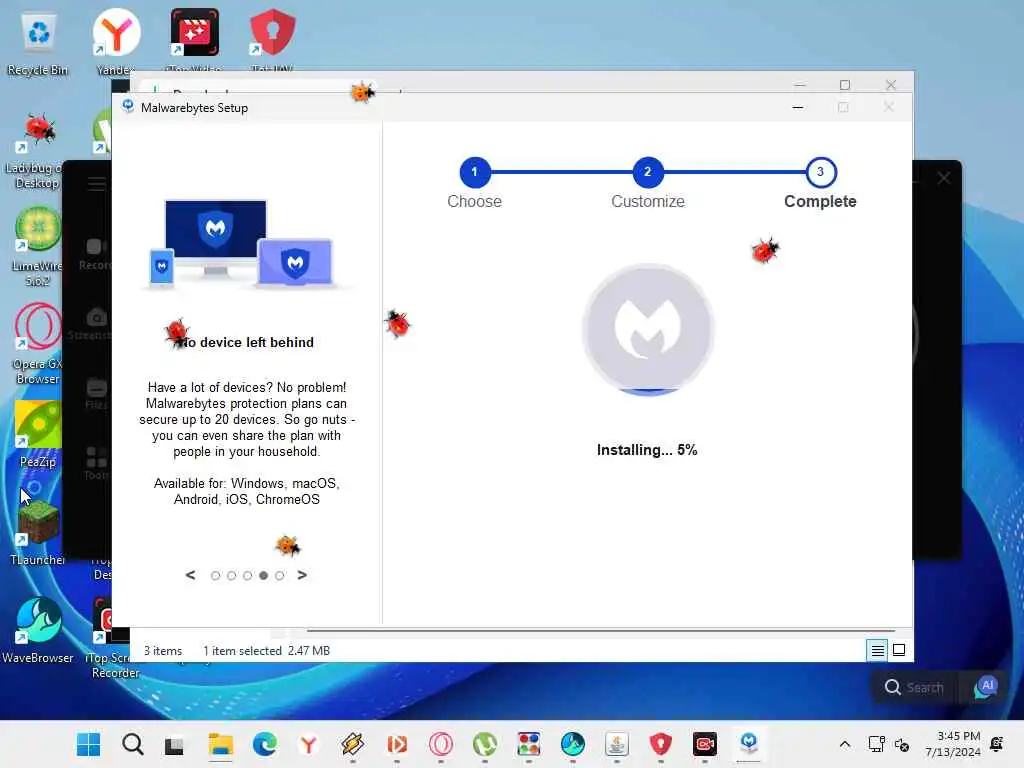Open the Yandex browser desktop shortcut
The image size is (1024, 768).
116,42
